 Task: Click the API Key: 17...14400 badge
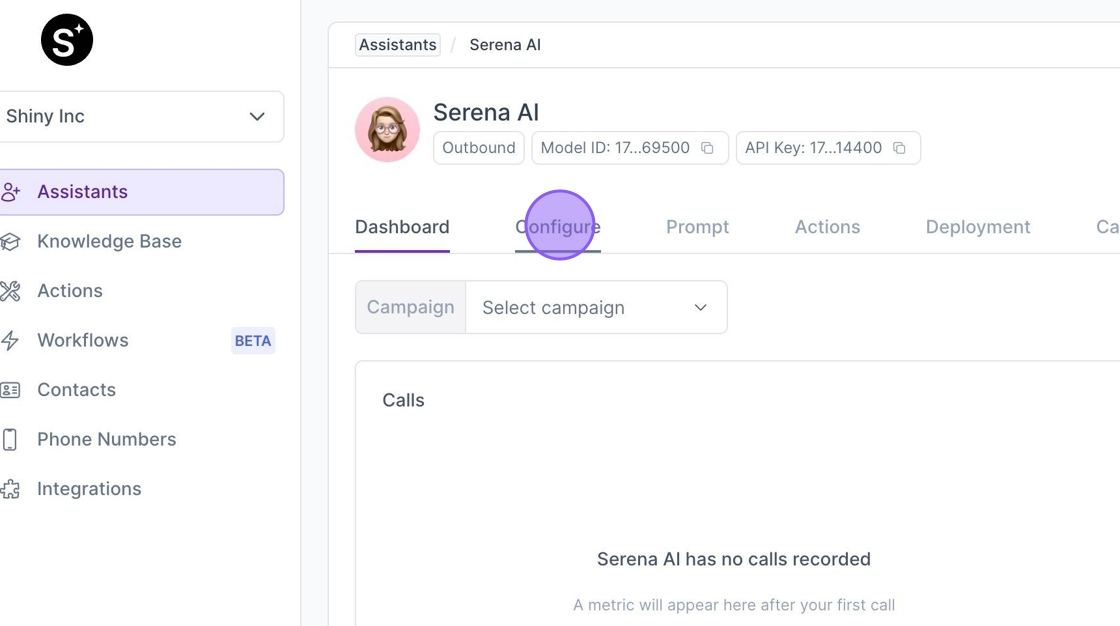tap(829, 148)
